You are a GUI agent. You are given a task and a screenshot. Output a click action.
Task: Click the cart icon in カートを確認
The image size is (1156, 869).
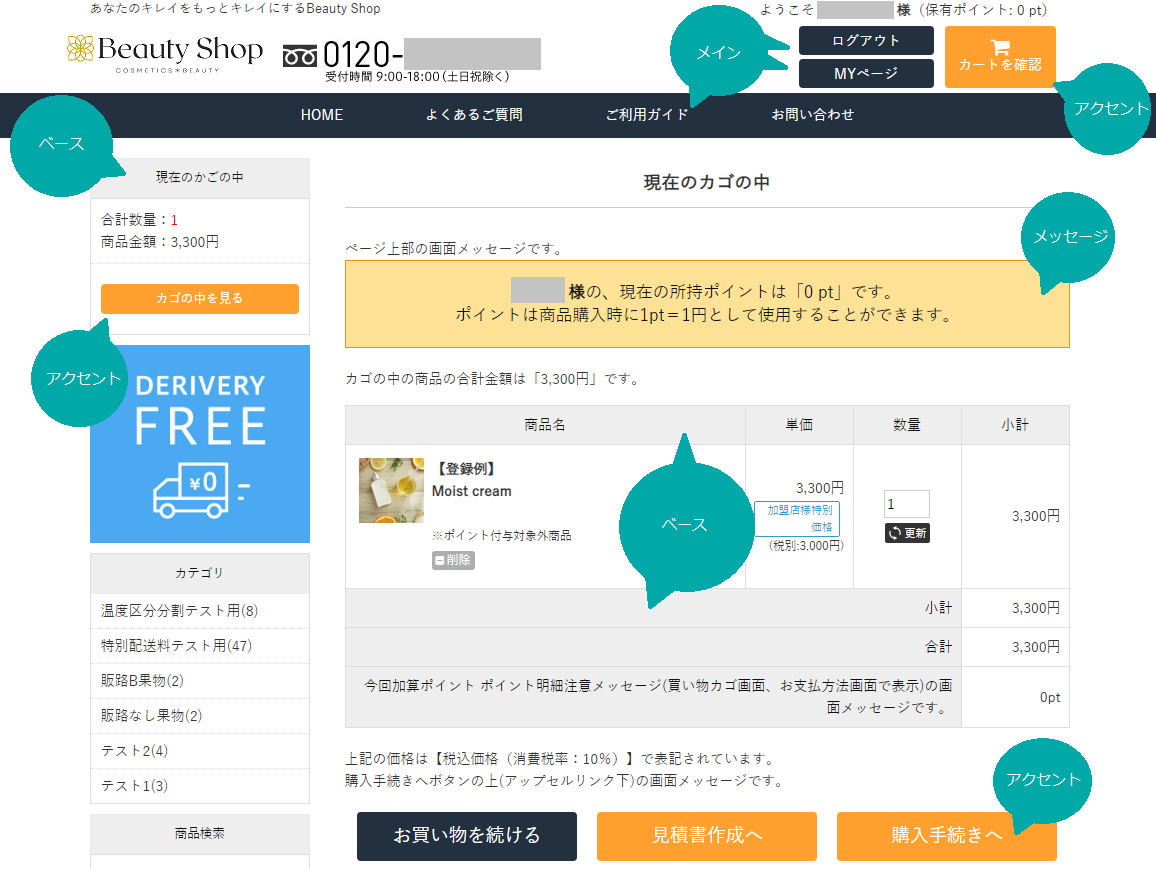point(1000,47)
